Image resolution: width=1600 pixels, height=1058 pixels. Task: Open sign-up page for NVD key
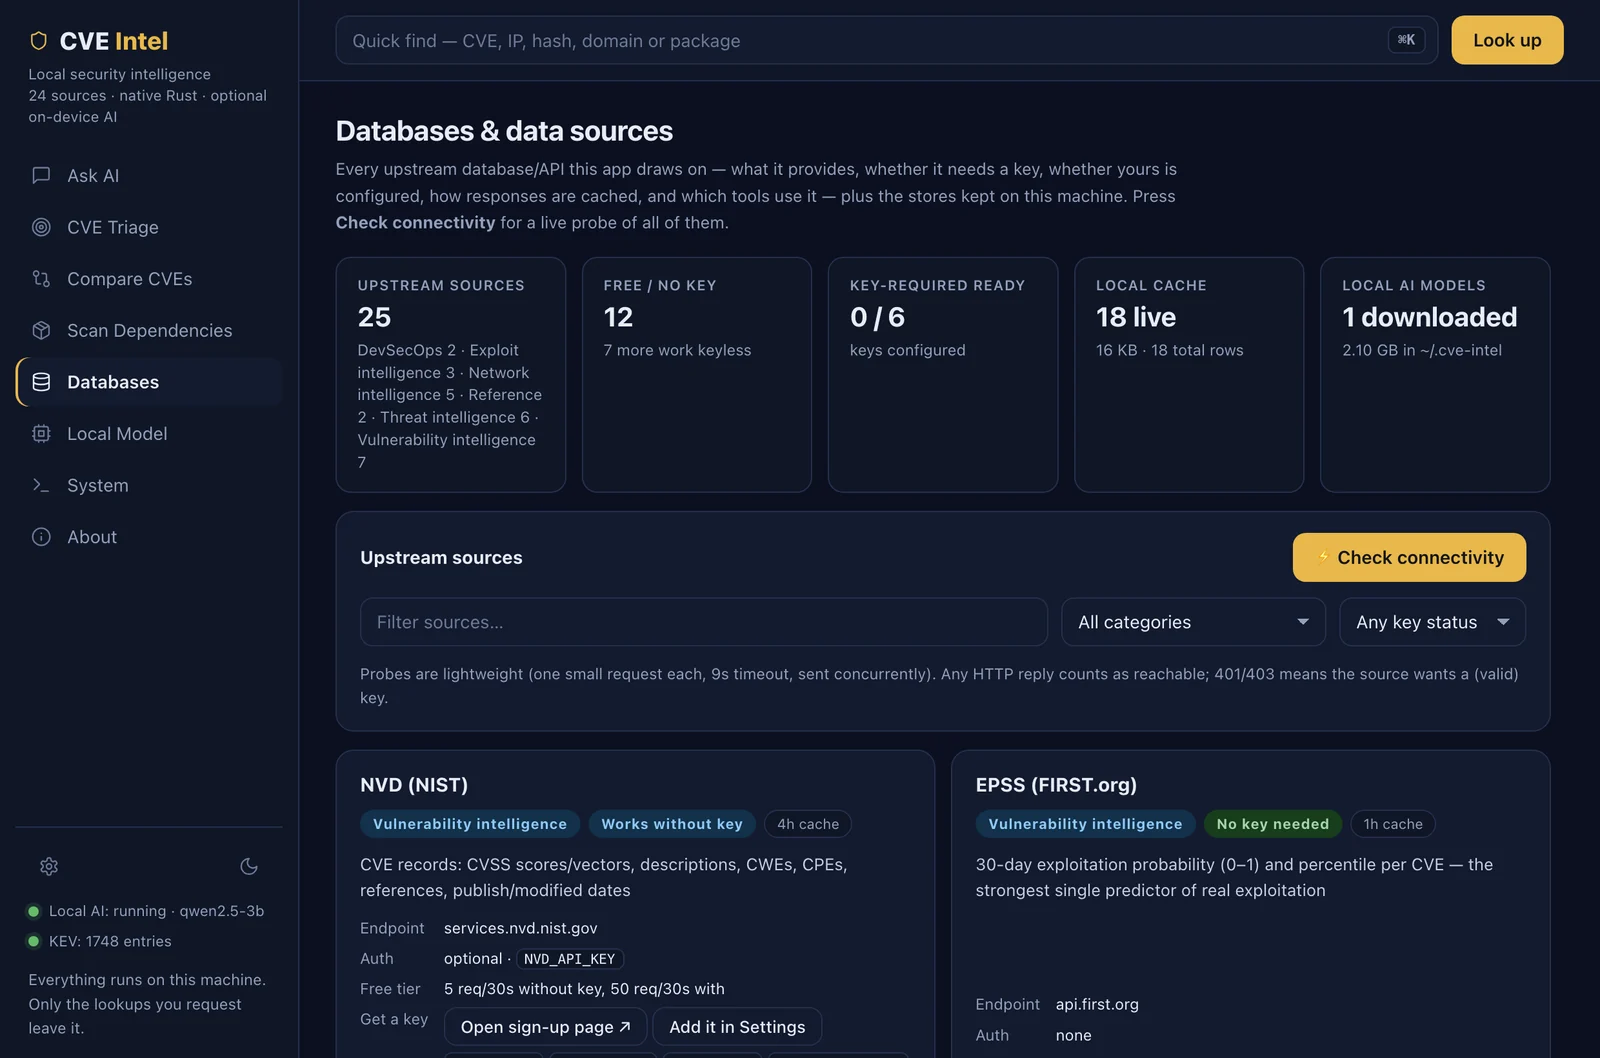click(x=545, y=1027)
